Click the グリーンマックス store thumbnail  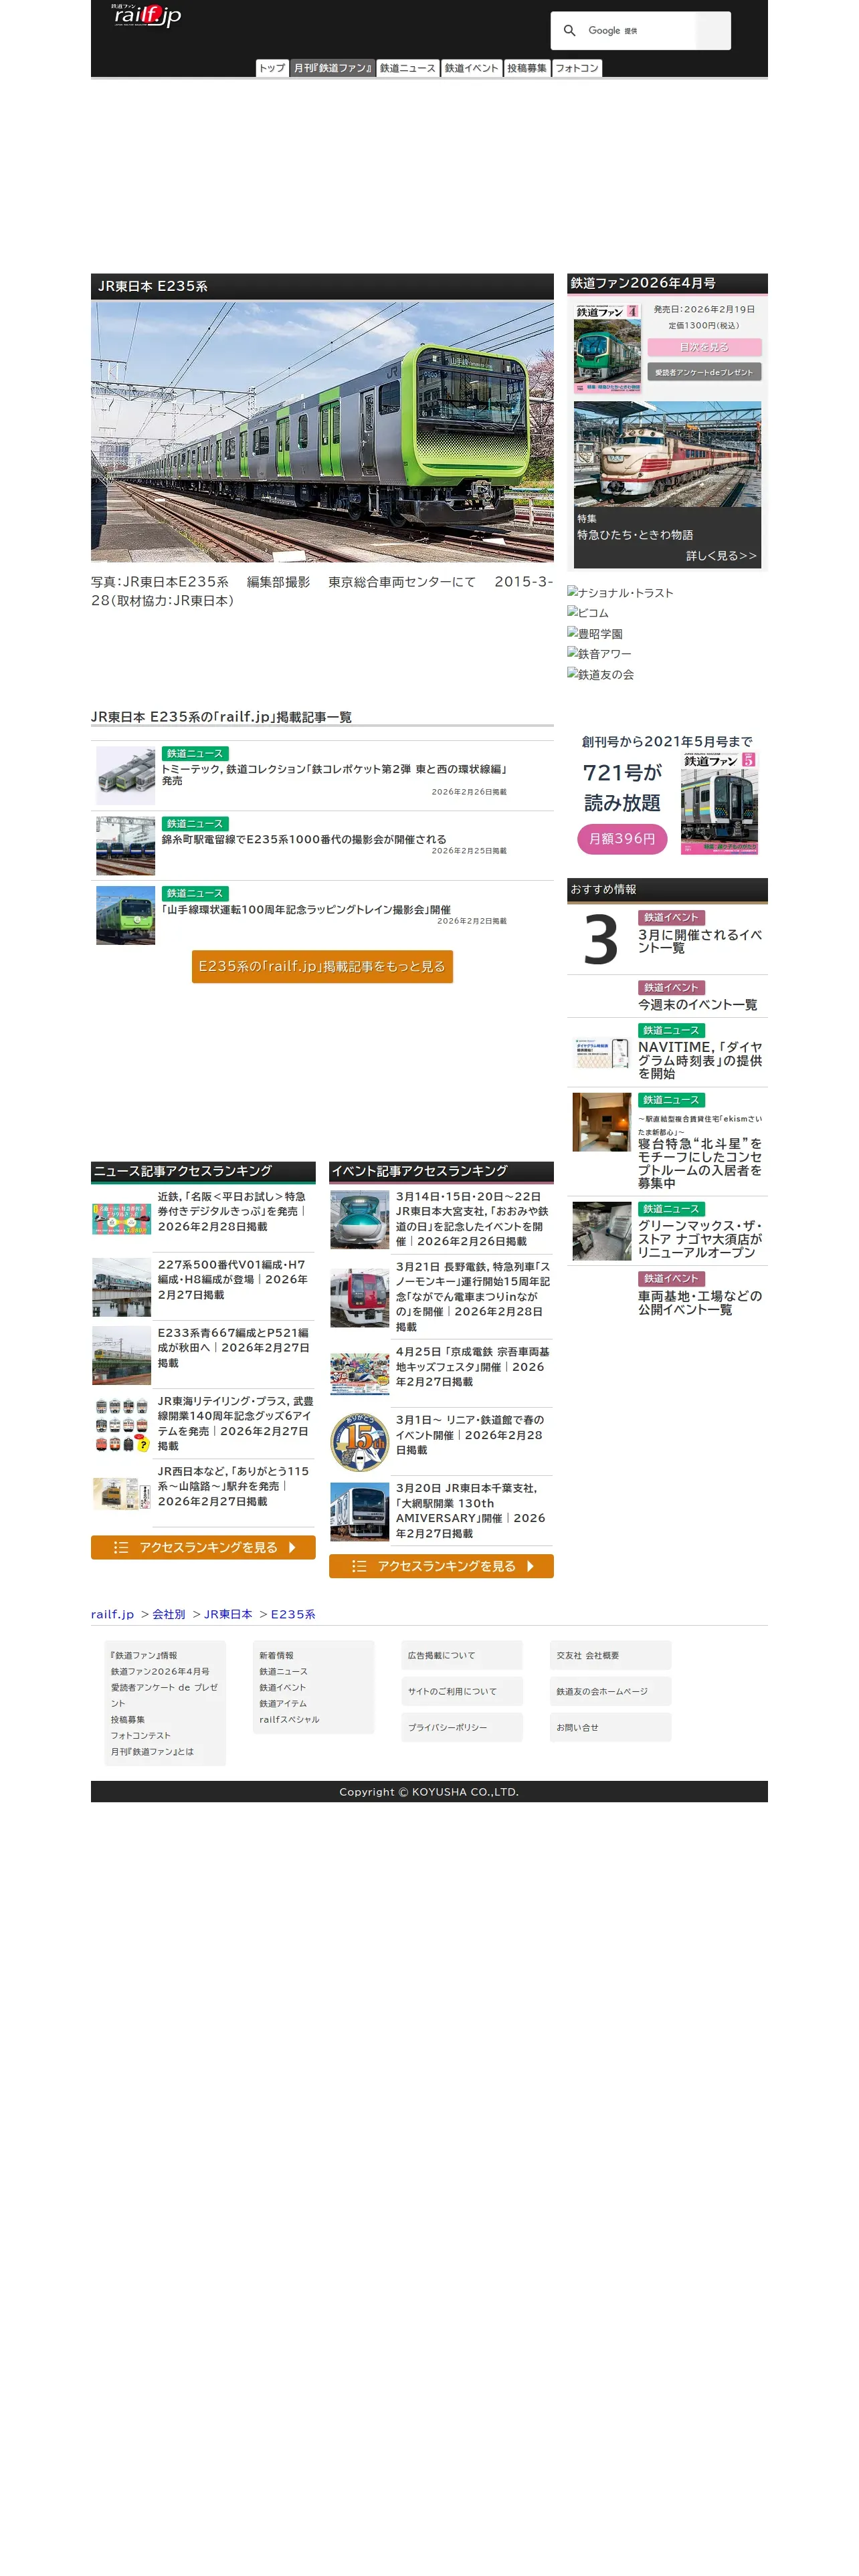tap(601, 1231)
